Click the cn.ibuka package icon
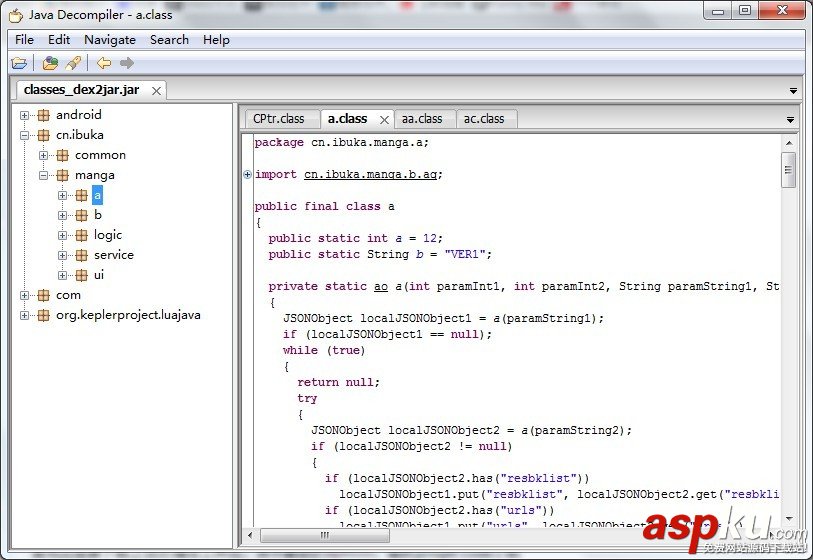This screenshot has width=813, height=560. point(44,135)
